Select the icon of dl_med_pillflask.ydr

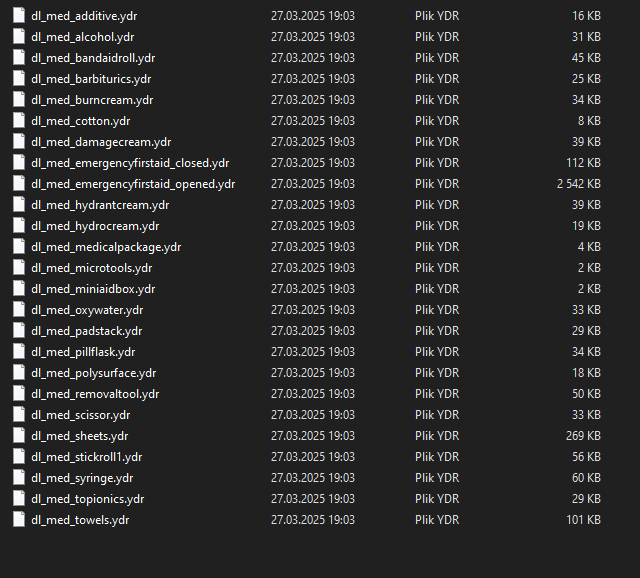coord(19,352)
